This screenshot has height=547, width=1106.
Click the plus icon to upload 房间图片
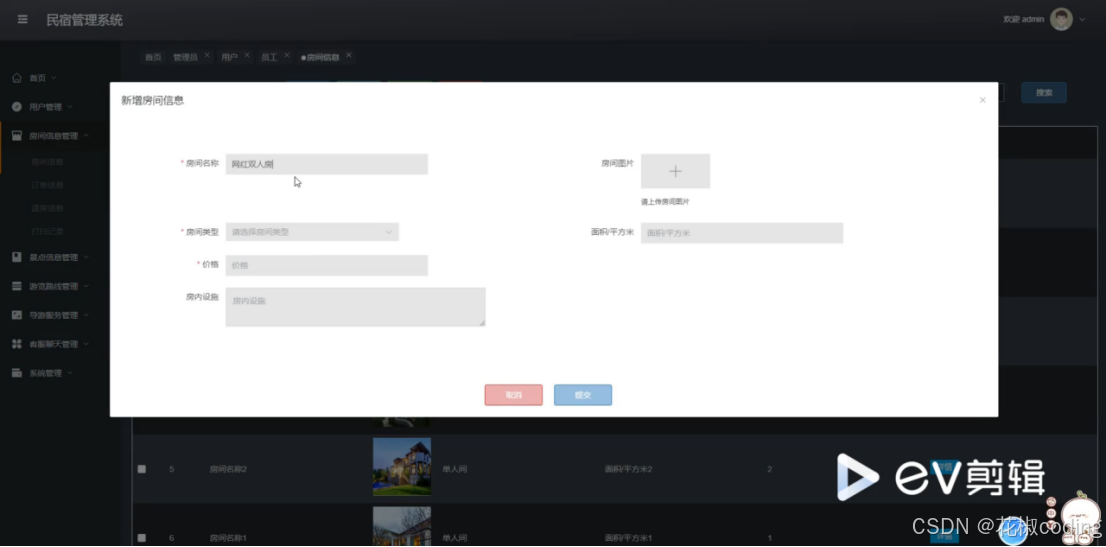(675, 171)
